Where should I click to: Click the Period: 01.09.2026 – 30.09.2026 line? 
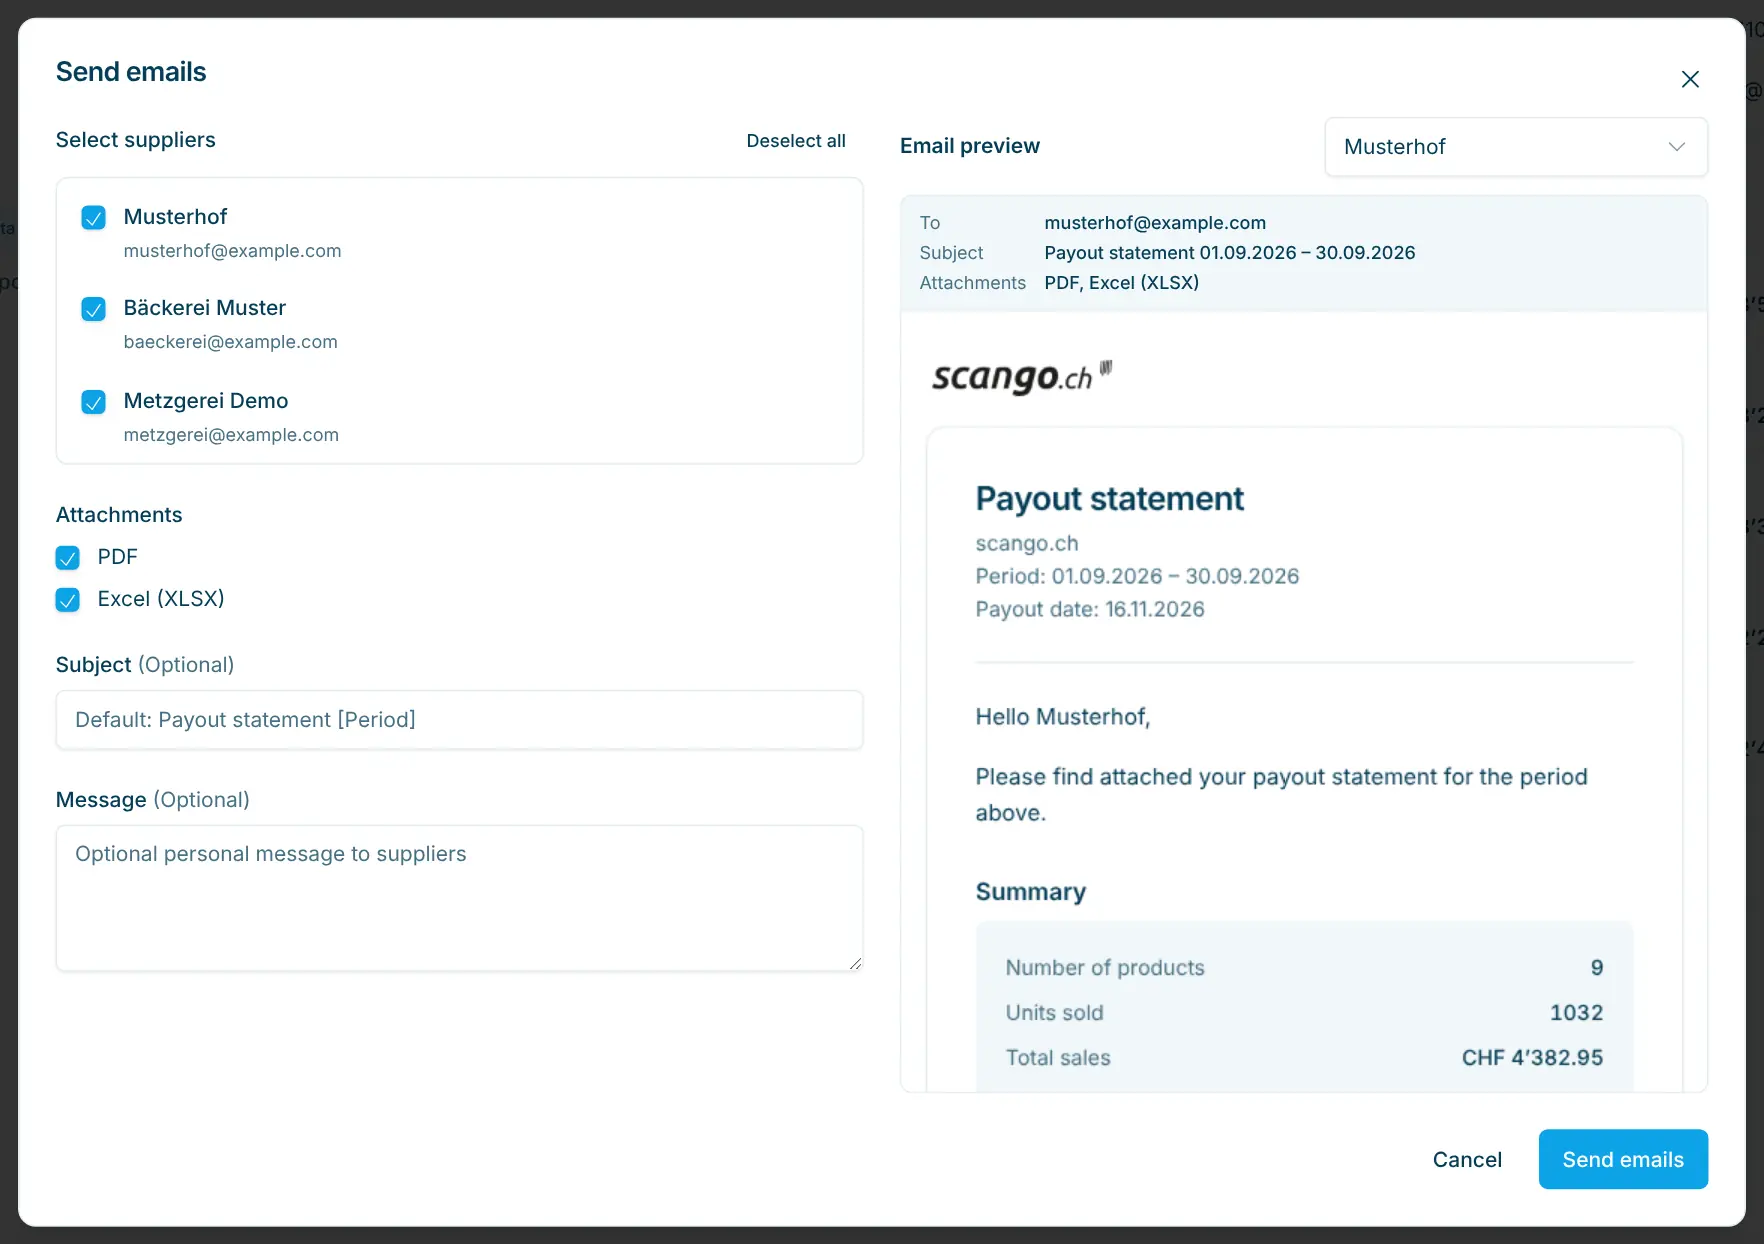tap(1137, 576)
